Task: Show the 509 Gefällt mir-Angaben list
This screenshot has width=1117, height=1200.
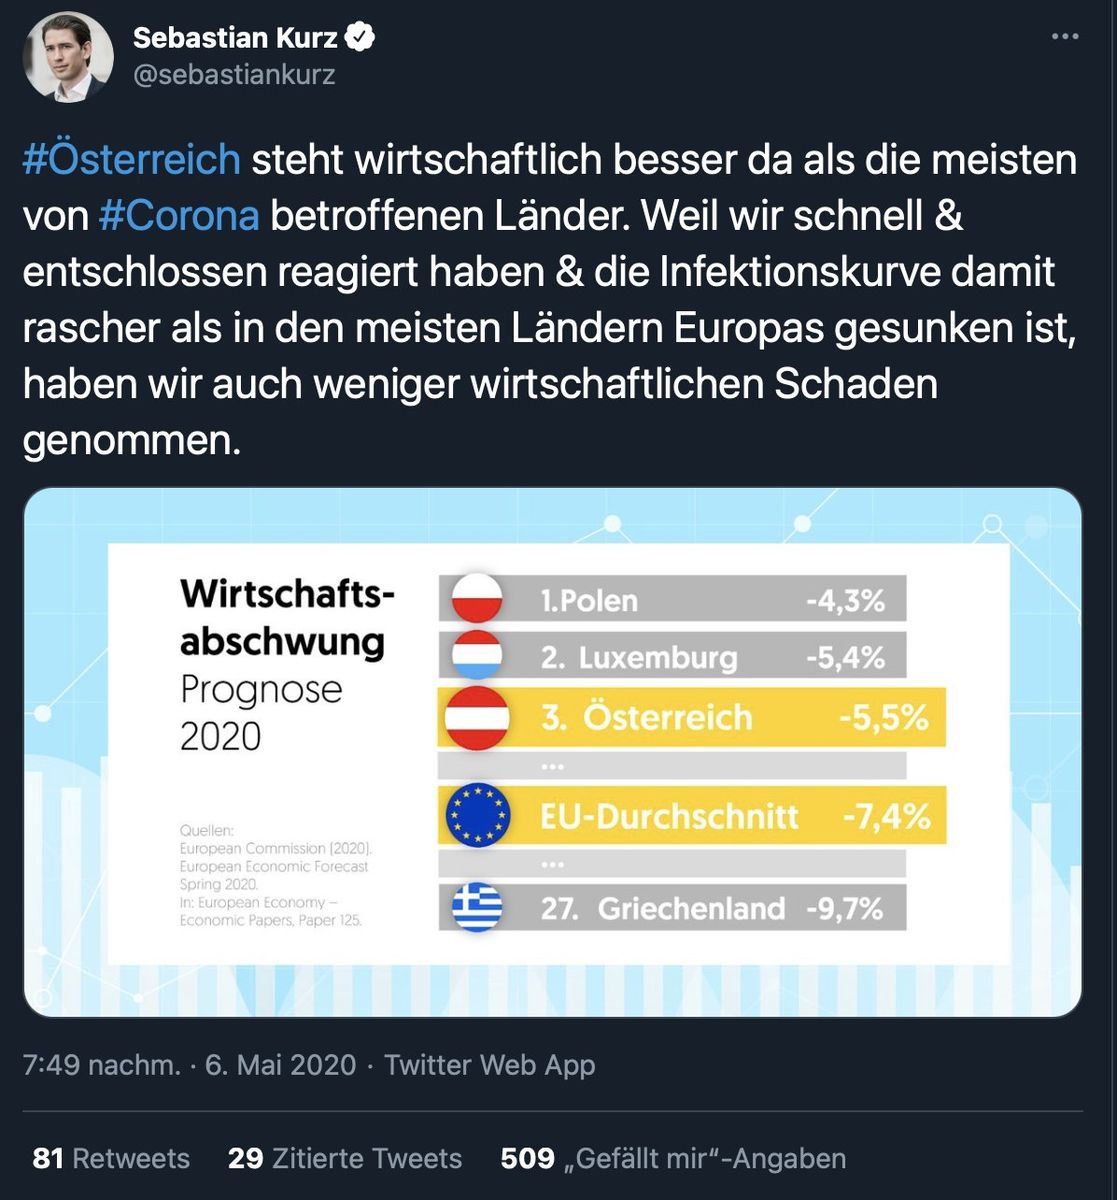Action: [673, 1158]
